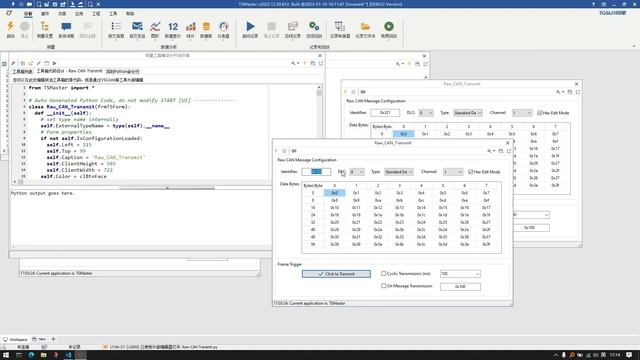Click the run arrow in code editor toolbar
640x360 pixels.
(55, 63)
